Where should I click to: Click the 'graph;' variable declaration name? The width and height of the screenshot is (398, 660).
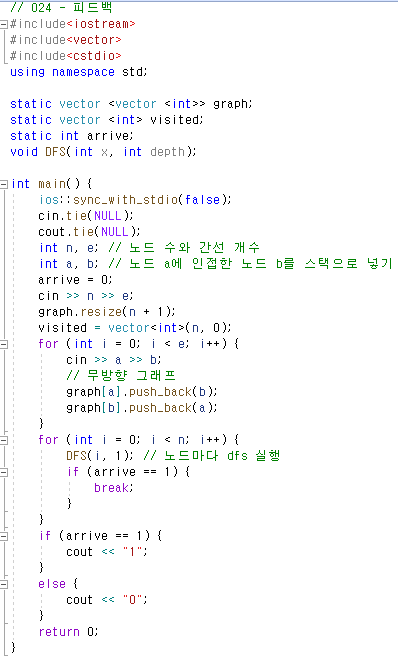232,104
